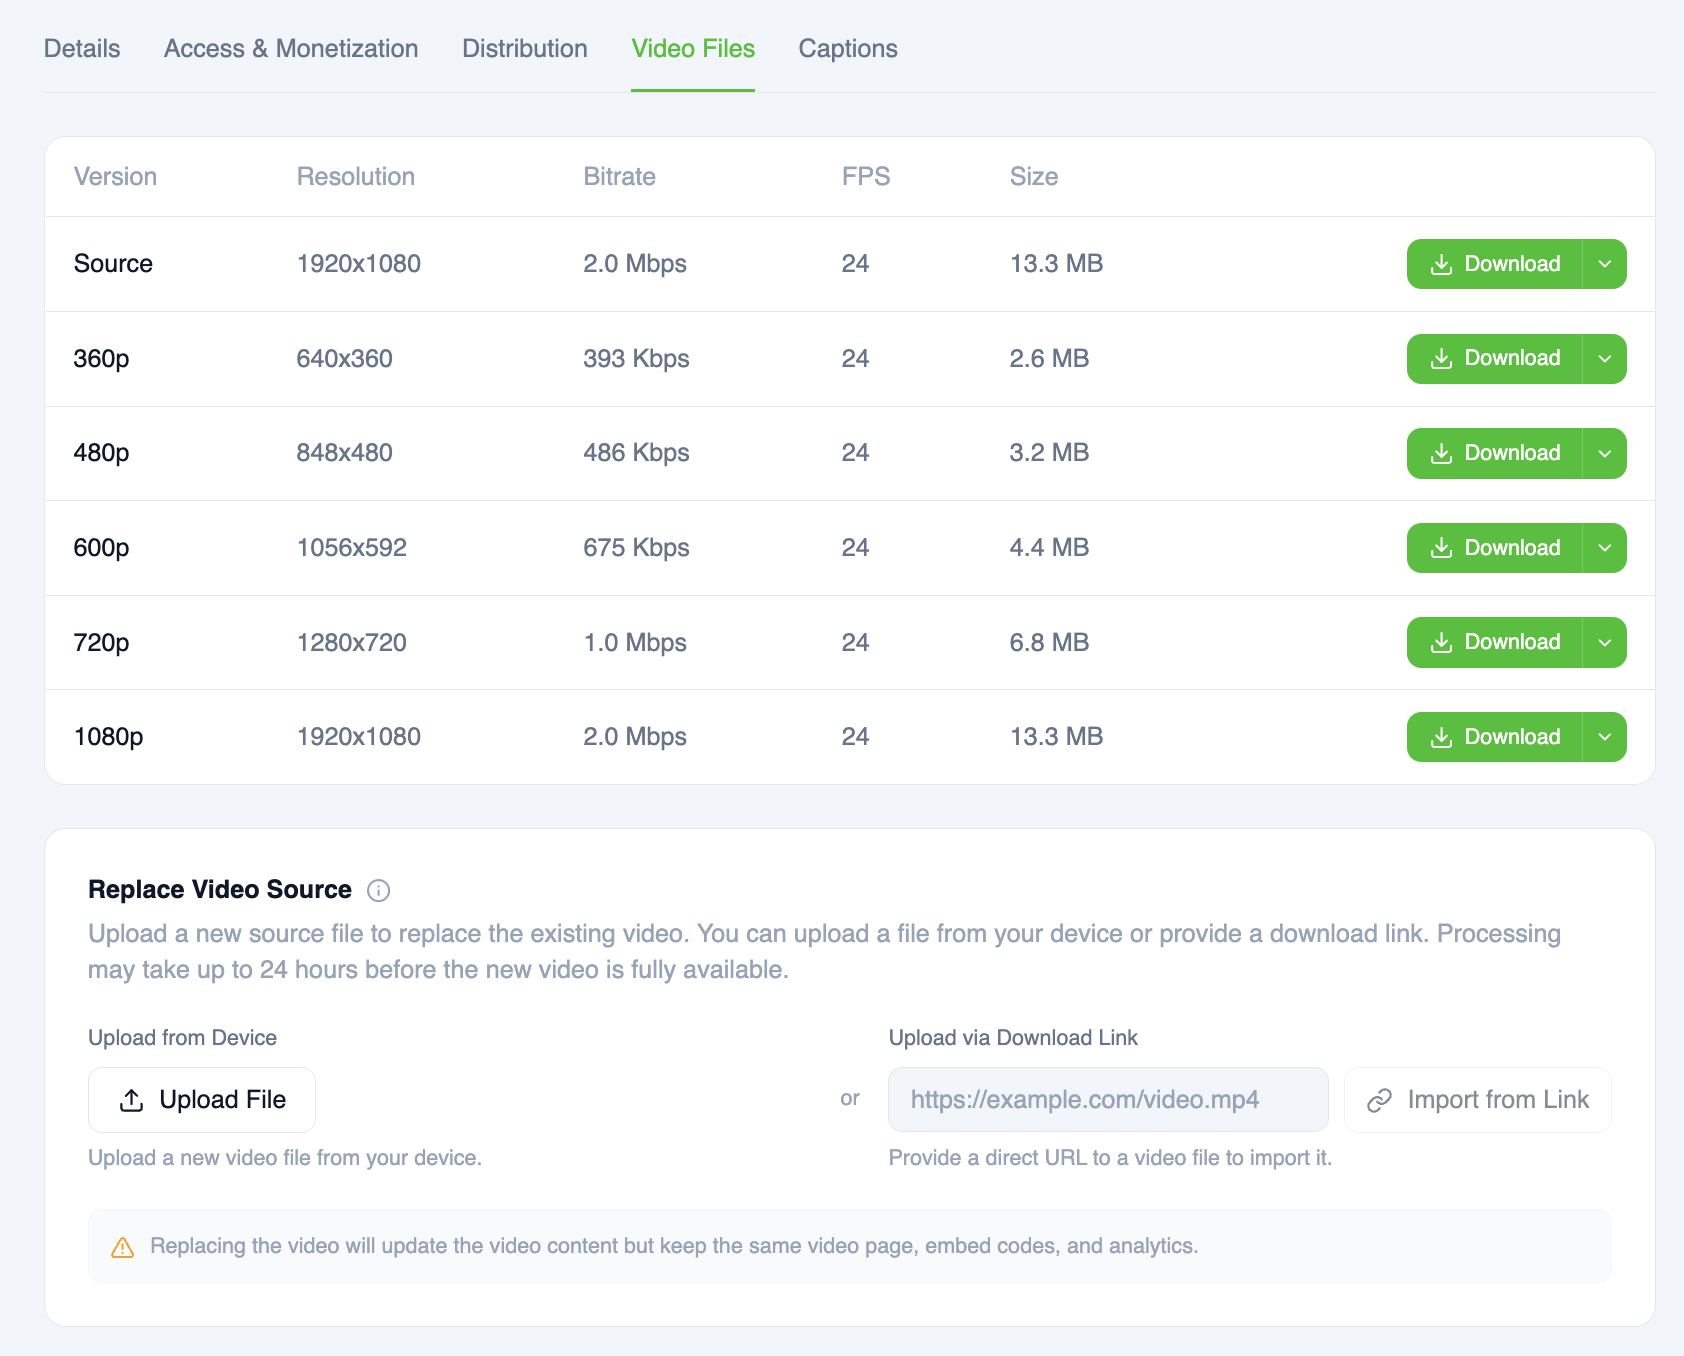Expand download options for 1080p row

(x=1605, y=737)
